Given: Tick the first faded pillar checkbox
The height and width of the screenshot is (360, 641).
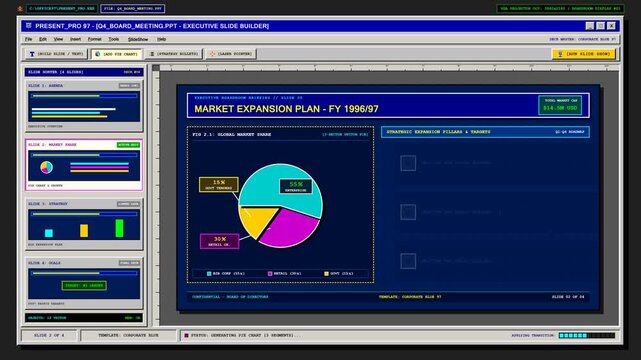Looking at the screenshot, I should click(x=408, y=163).
